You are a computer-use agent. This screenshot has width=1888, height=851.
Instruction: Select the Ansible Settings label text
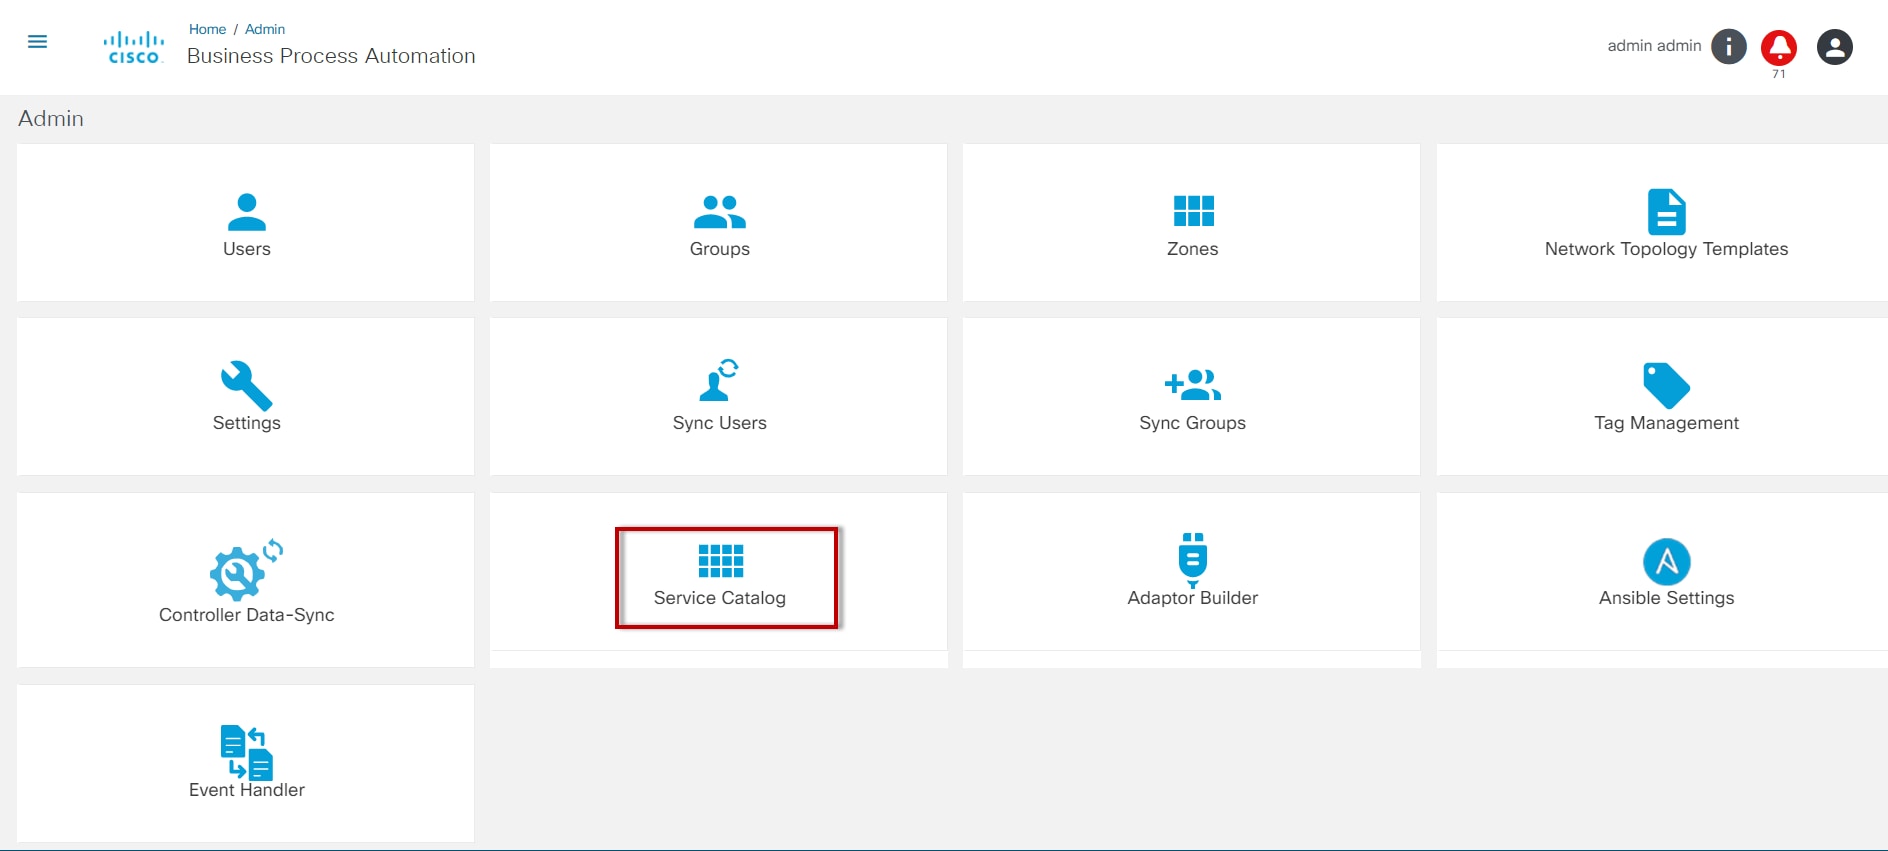pos(1666,598)
